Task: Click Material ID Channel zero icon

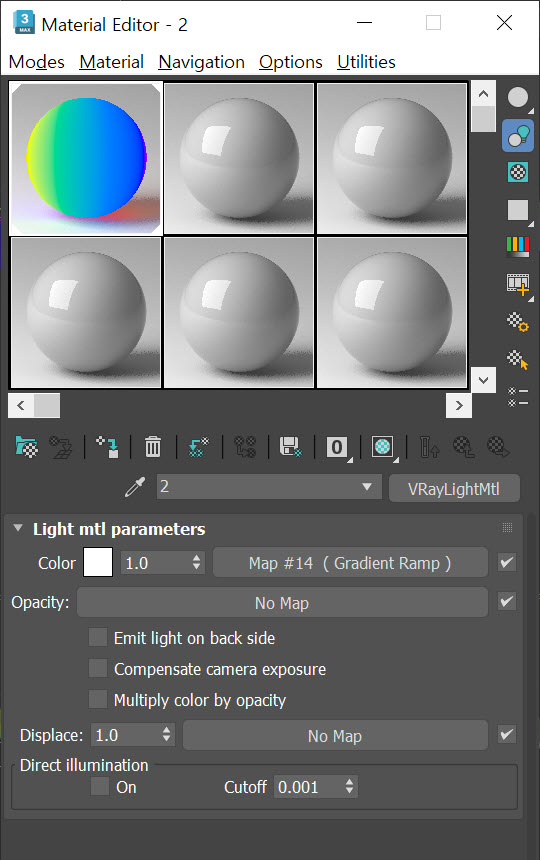Action: (337, 448)
